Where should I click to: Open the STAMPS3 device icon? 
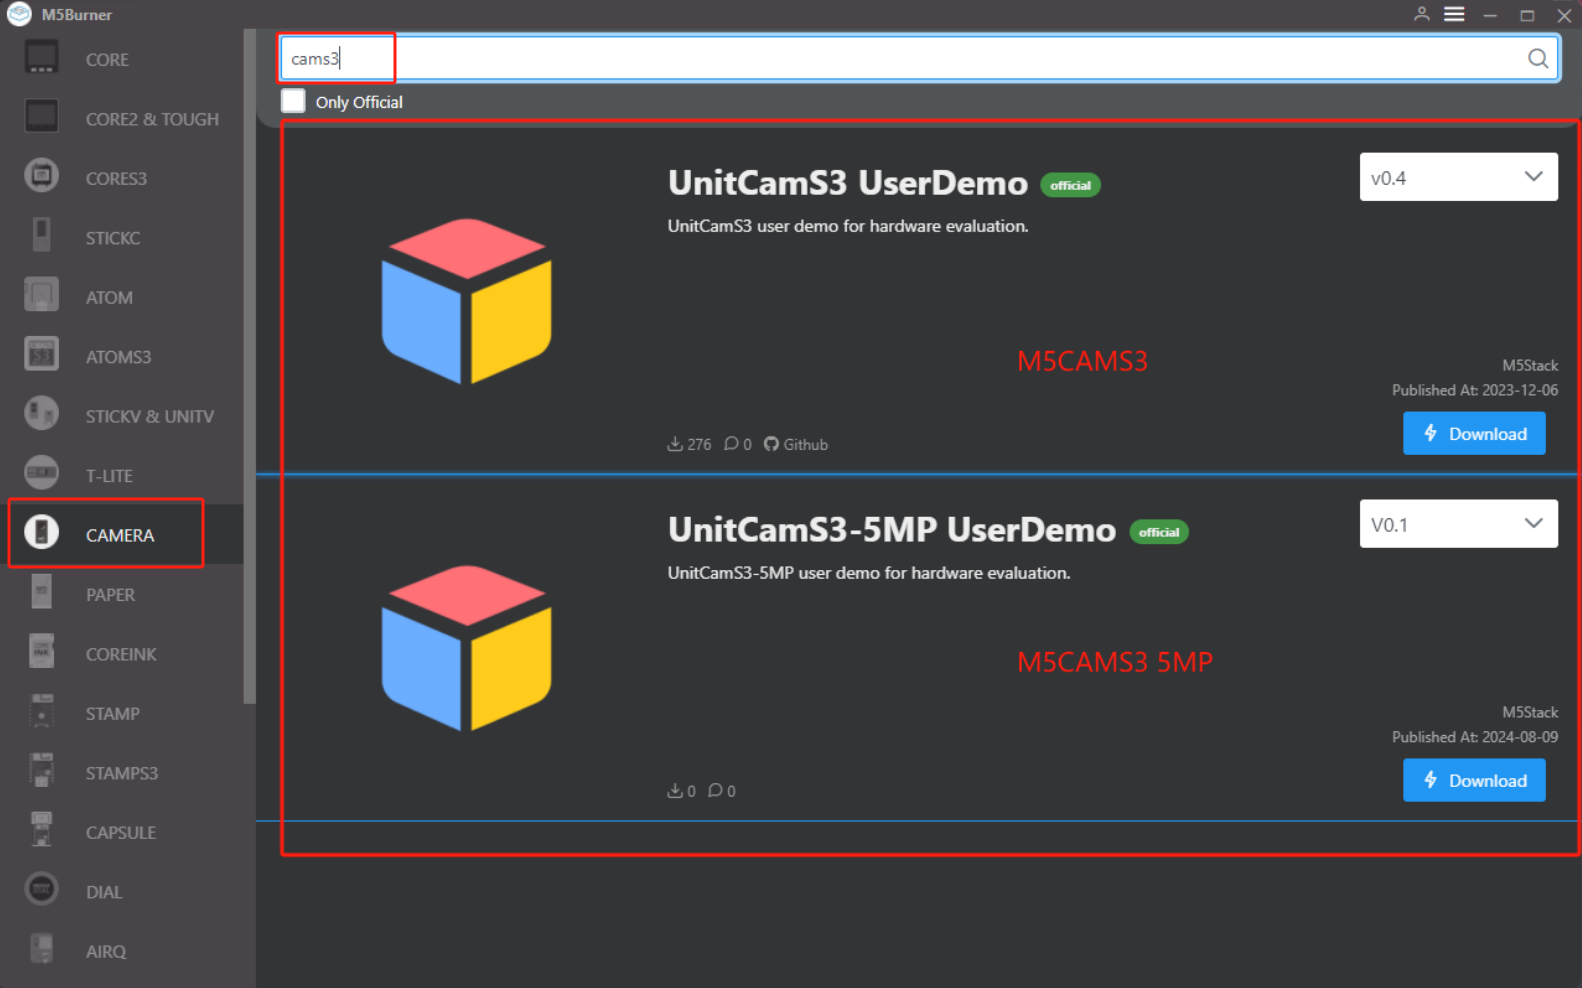[41, 770]
